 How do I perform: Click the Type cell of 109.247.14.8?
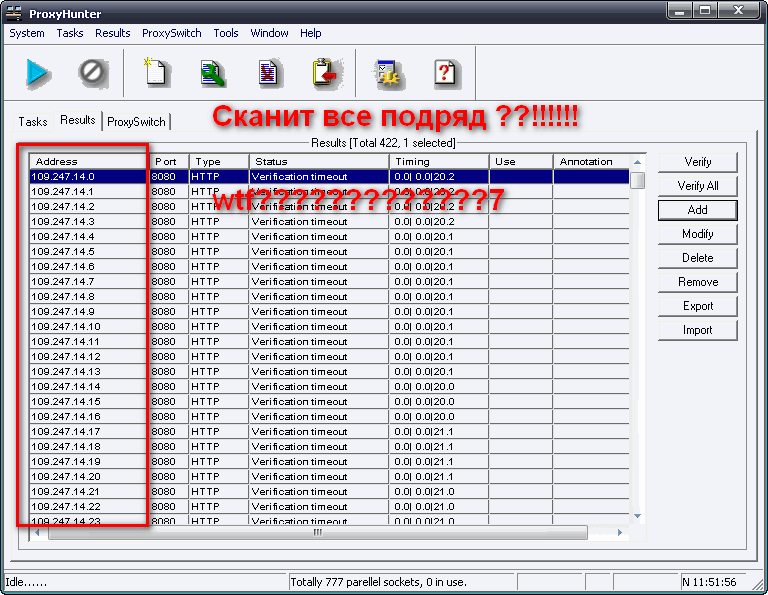[219, 296]
